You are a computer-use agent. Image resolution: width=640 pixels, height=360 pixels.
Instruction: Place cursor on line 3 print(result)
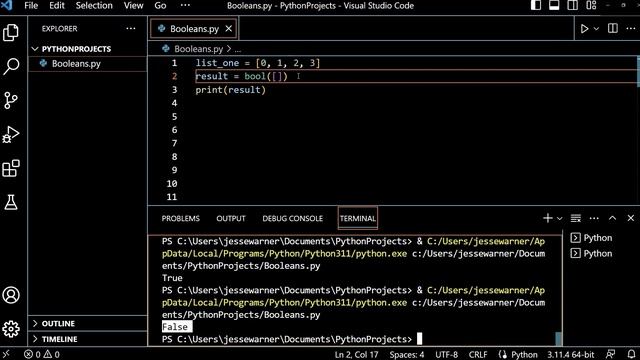(230, 90)
